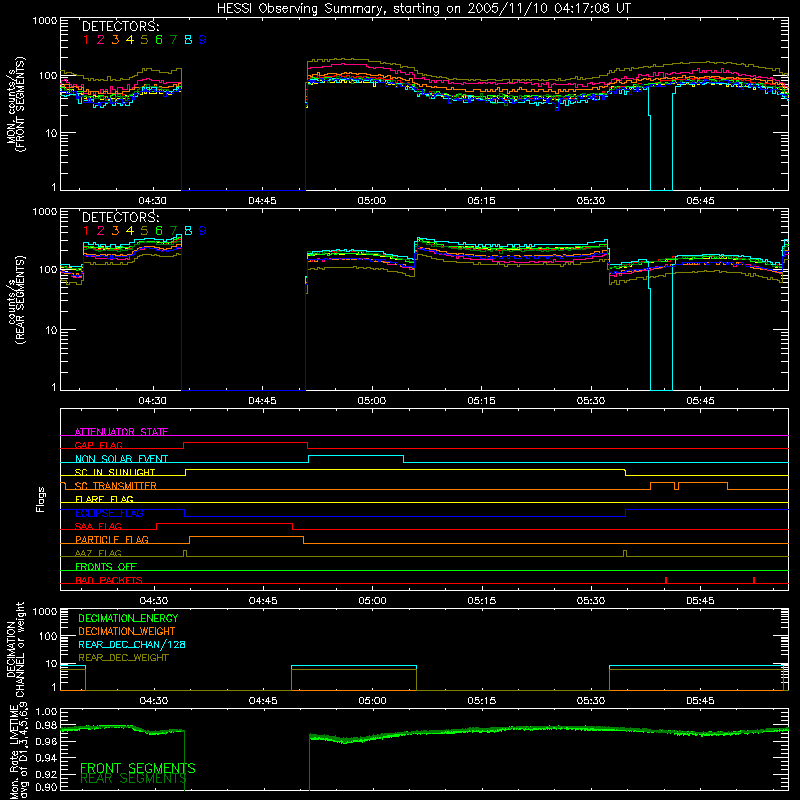Click the 04:30 tick under the front segments plot
The width and height of the screenshot is (800, 800).
pyautogui.click(x=153, y=201)
